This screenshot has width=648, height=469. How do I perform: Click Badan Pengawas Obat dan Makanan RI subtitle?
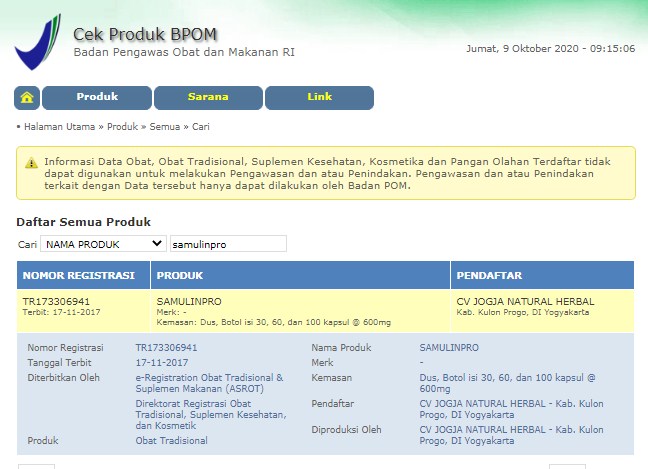point(184,52)
